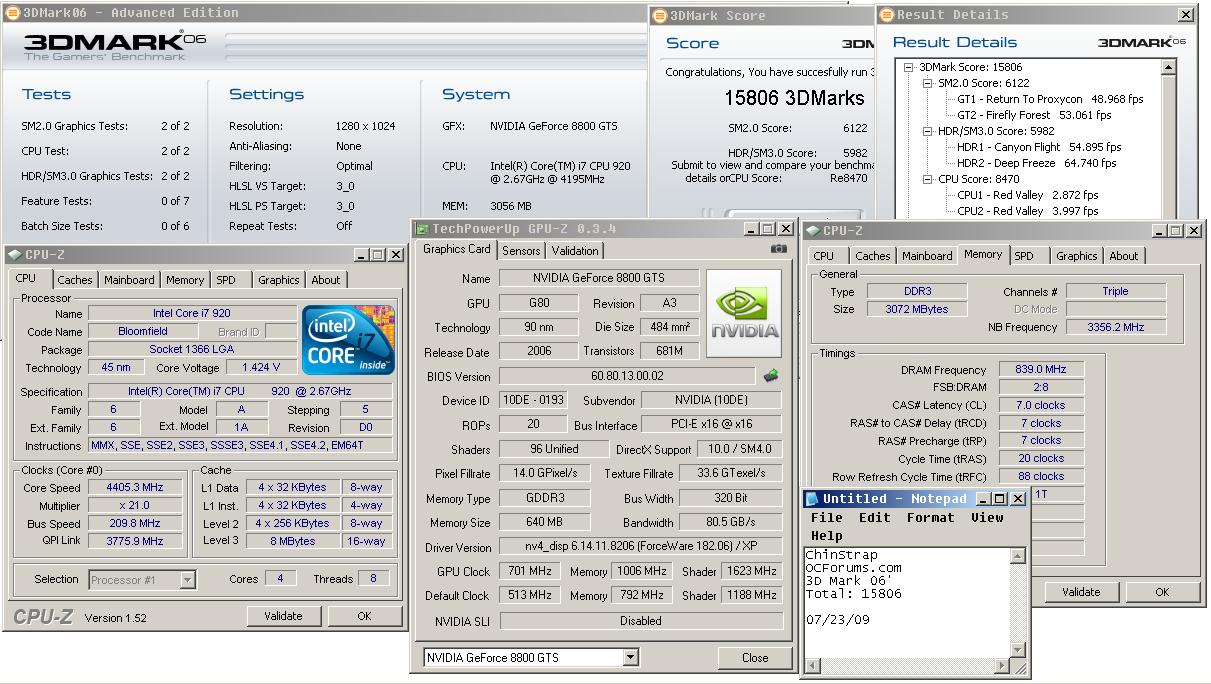Click GT1 - Return To Proxycon tree row
This screenshot has width=1211, height=684.
point(1050,99)
